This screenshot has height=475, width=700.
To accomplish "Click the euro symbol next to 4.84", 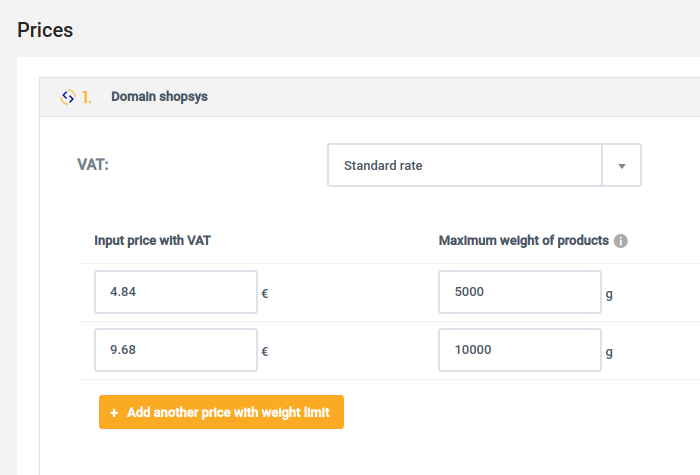I will point(265,294).
